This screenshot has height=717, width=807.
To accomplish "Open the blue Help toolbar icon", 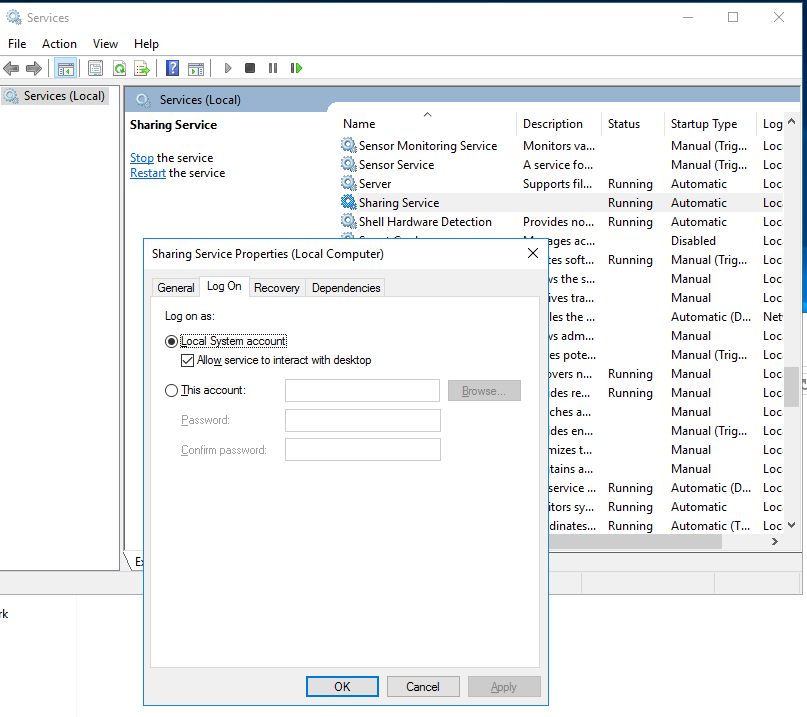I will [x=172, y=68].
